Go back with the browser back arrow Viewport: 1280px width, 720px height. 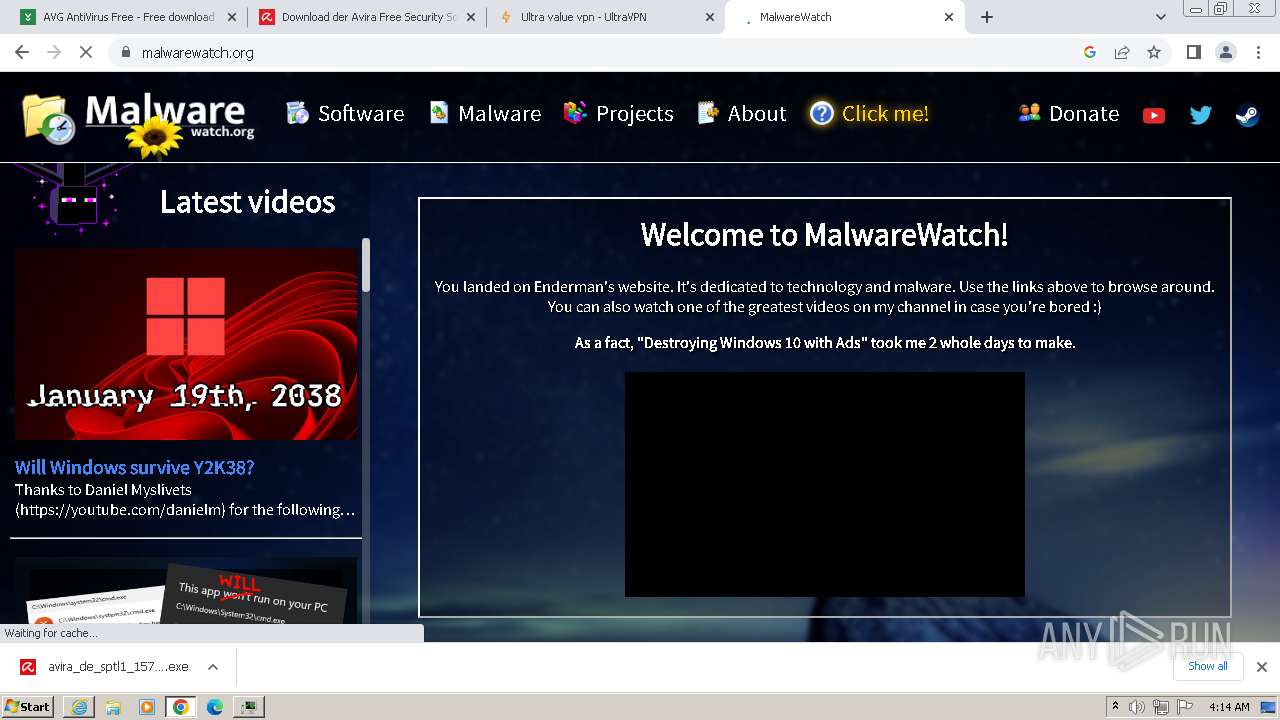click(22, 52)
